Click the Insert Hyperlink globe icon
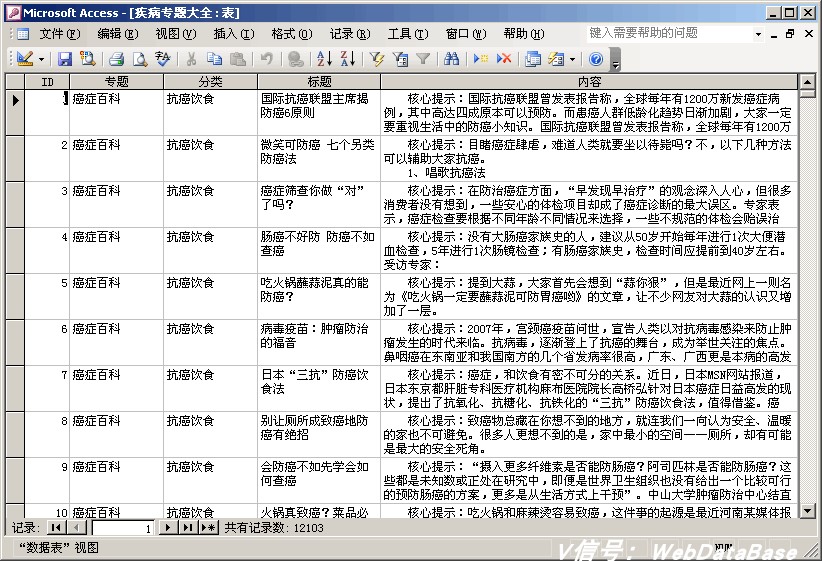 click(296, 59)
